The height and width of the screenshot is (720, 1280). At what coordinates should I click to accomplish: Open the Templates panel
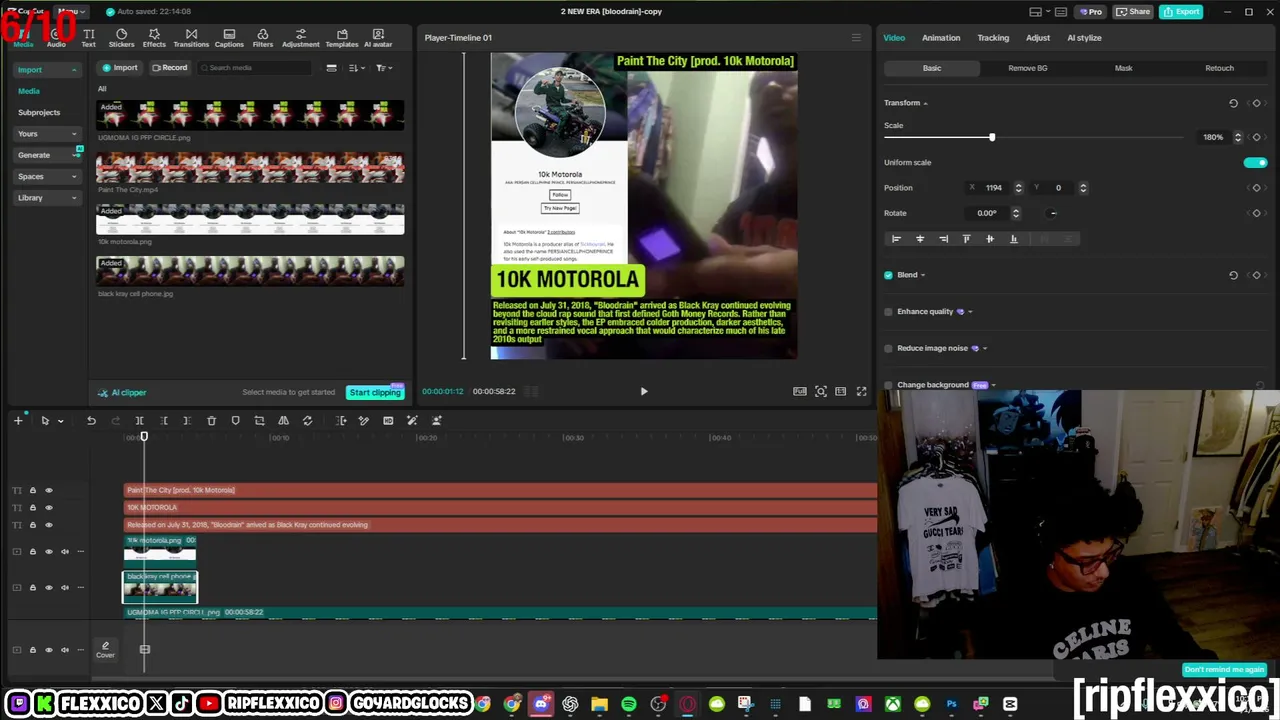click(x=342, y=38)
